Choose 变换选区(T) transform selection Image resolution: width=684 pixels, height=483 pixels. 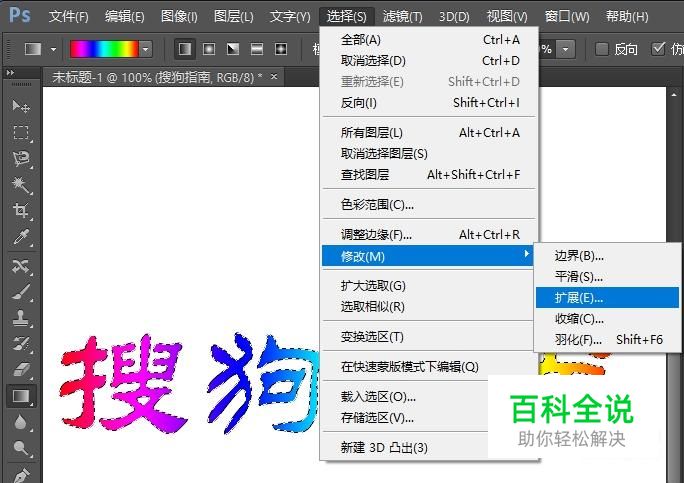click(429, 336)
